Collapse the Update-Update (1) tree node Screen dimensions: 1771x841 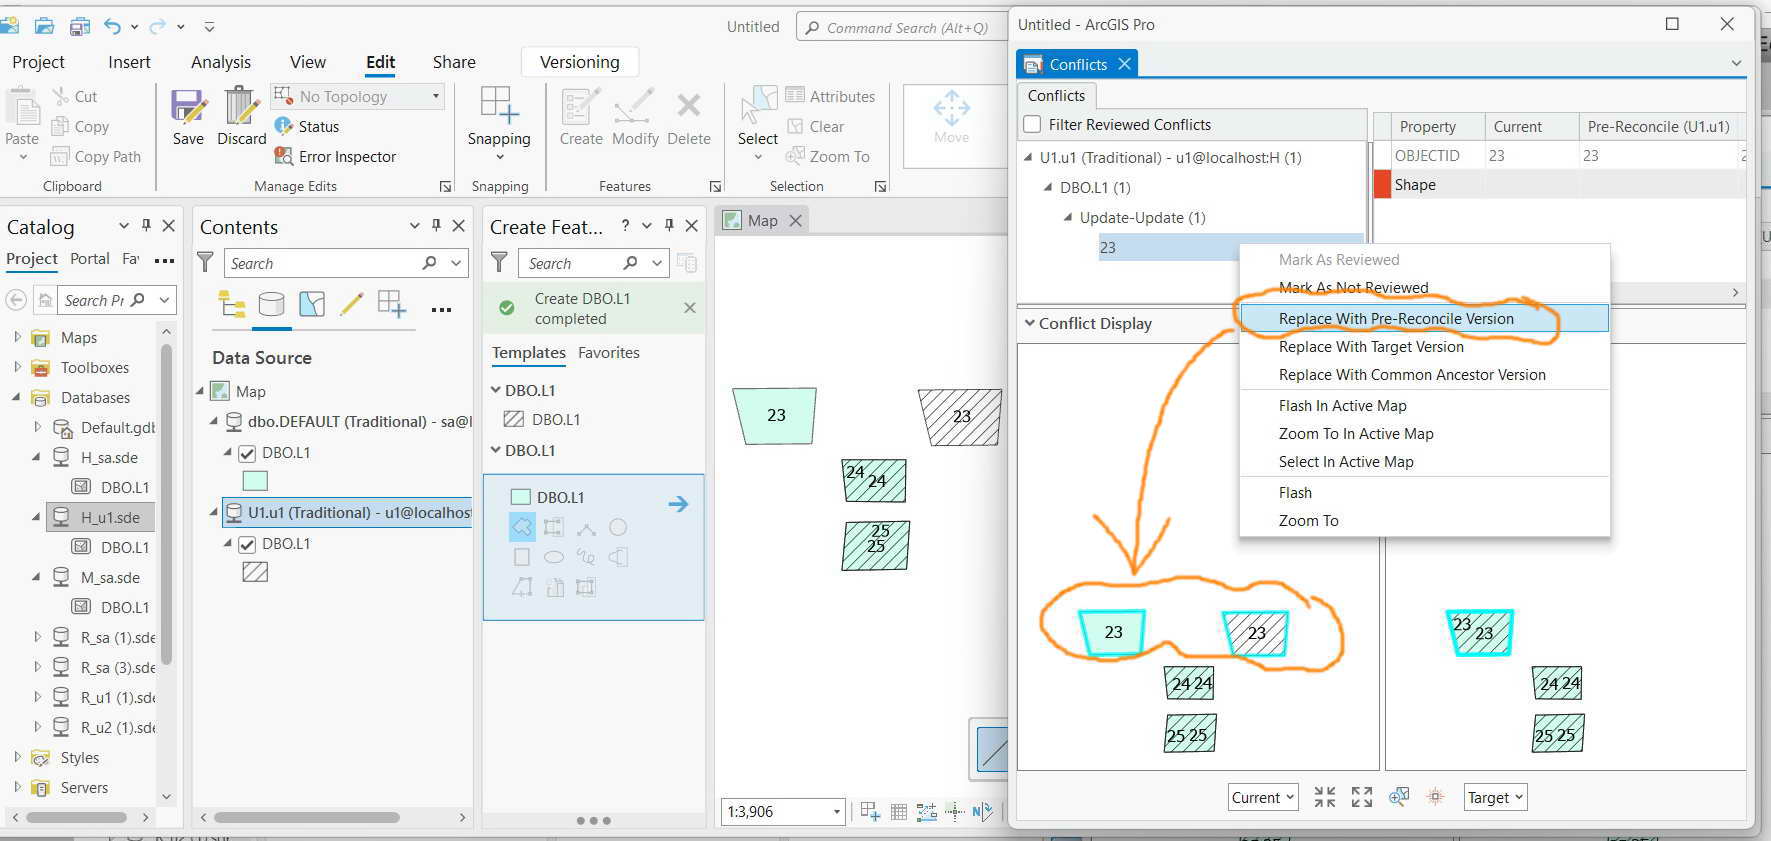[x=1068, y=217]
